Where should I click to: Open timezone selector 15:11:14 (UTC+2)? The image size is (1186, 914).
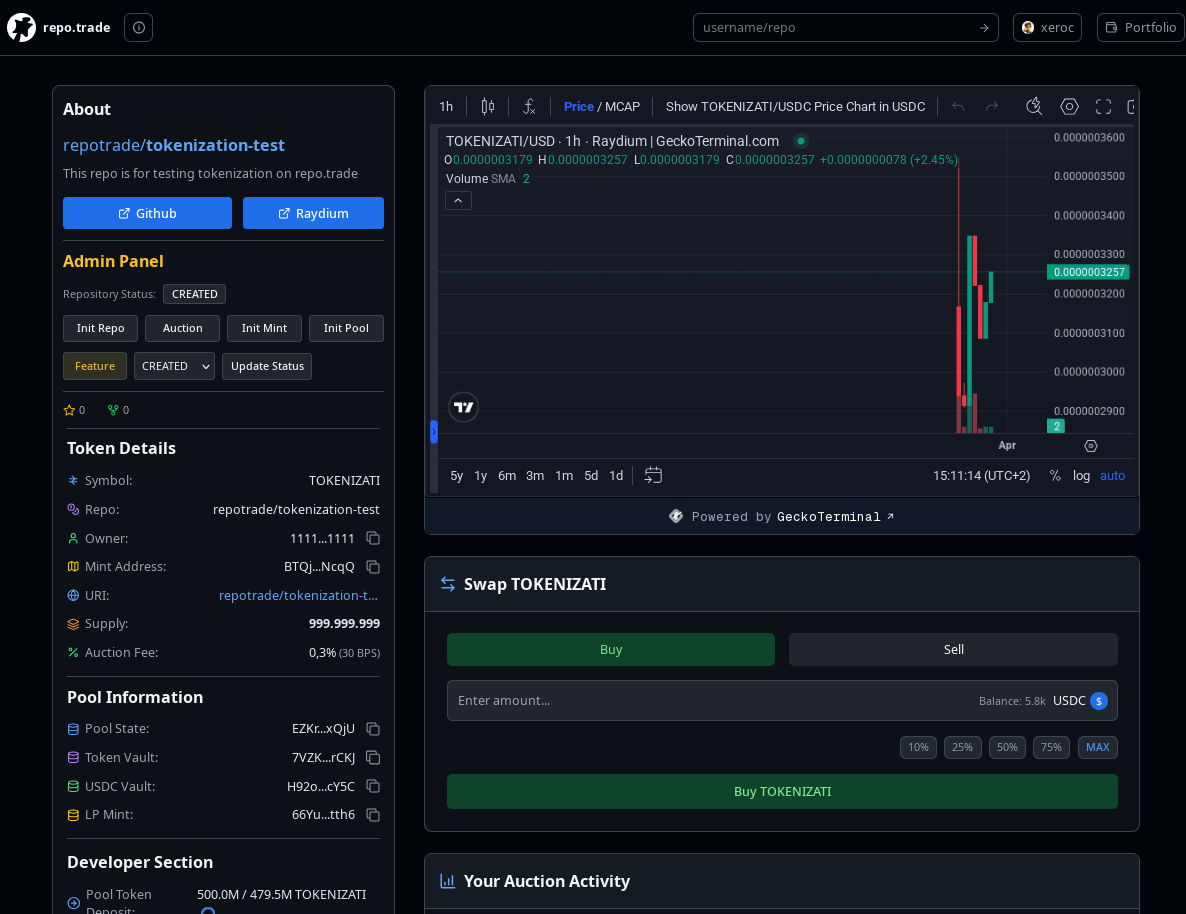click(981, 475)
